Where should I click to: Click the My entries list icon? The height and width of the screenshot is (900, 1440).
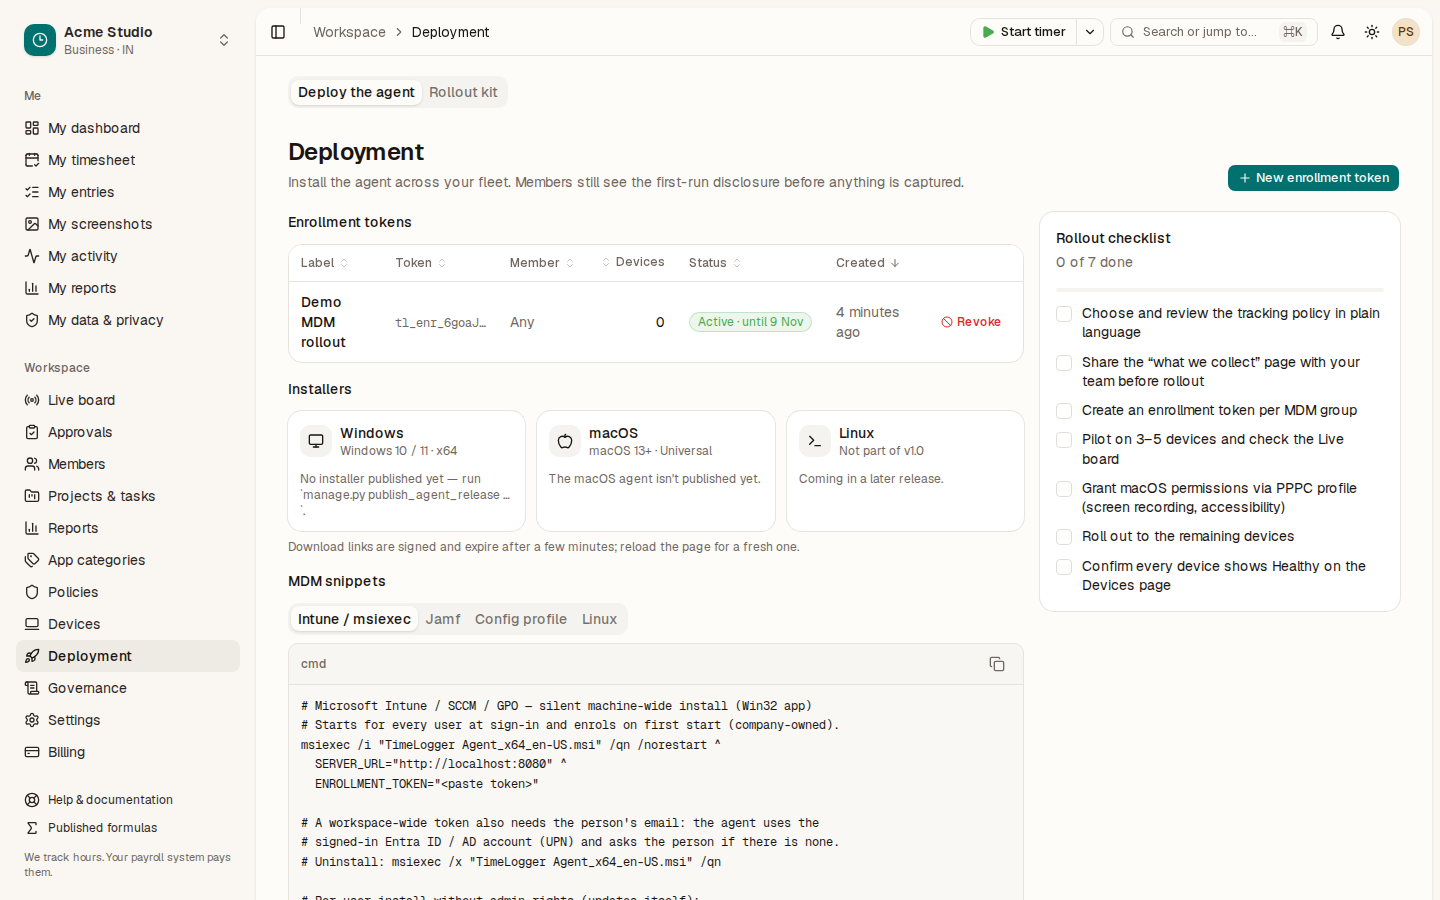pyautogui.click(x=32, y=192)
